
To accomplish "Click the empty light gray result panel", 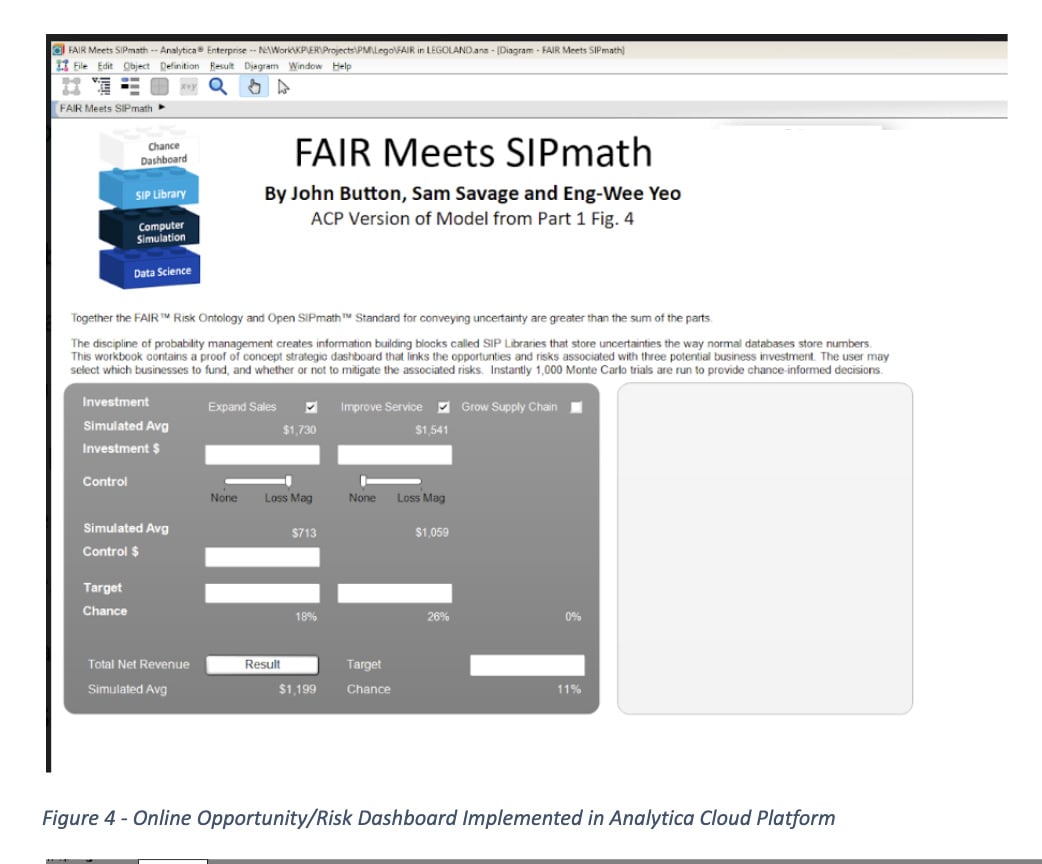I will coord(765,548).
